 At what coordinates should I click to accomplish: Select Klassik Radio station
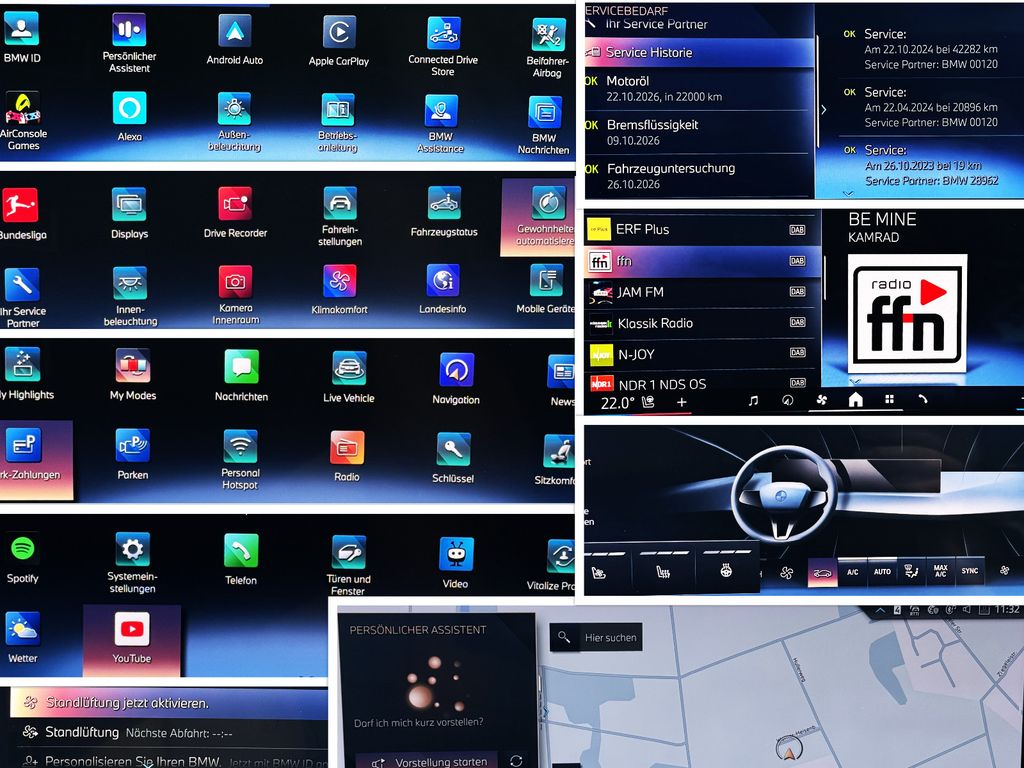pyautogui.click(x=700, y=323)
